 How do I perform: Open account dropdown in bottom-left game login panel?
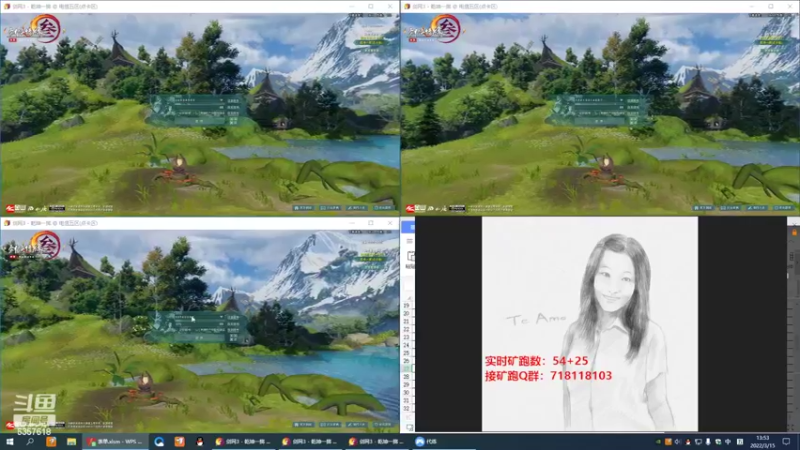(x=221, y=316)
